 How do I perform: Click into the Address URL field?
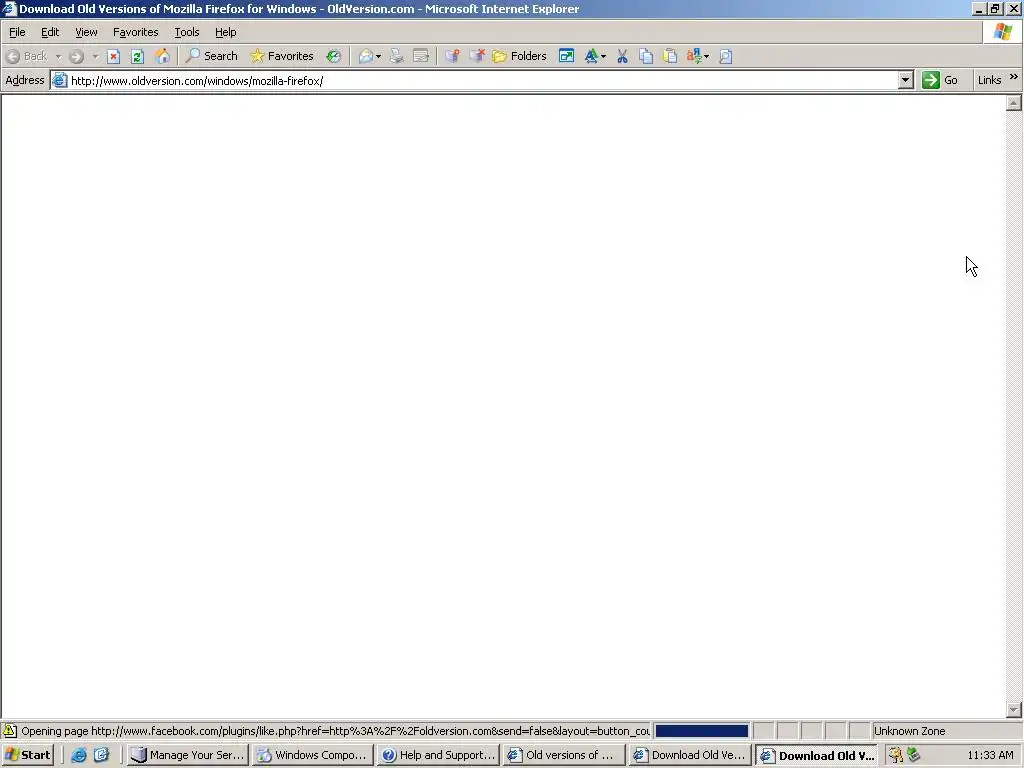click(x=483, y=80)
